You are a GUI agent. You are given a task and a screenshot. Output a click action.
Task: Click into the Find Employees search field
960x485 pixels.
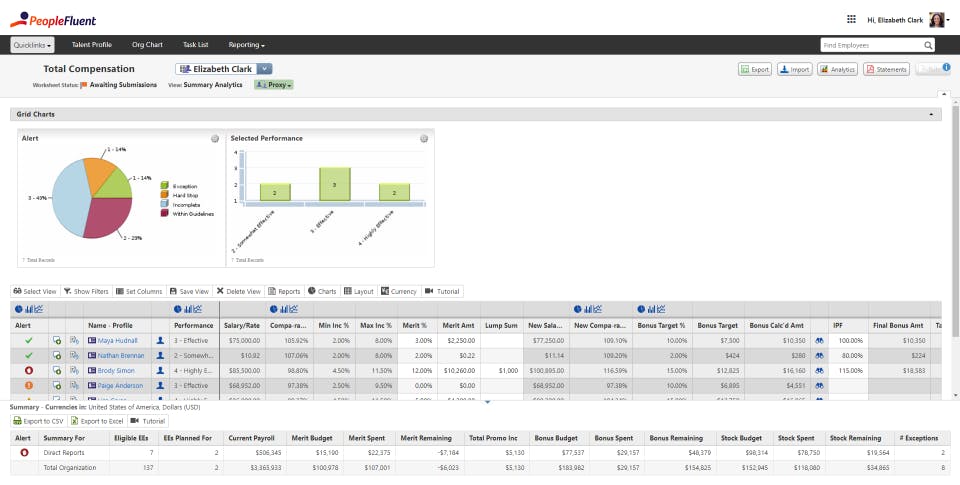[x=871, y=45]
